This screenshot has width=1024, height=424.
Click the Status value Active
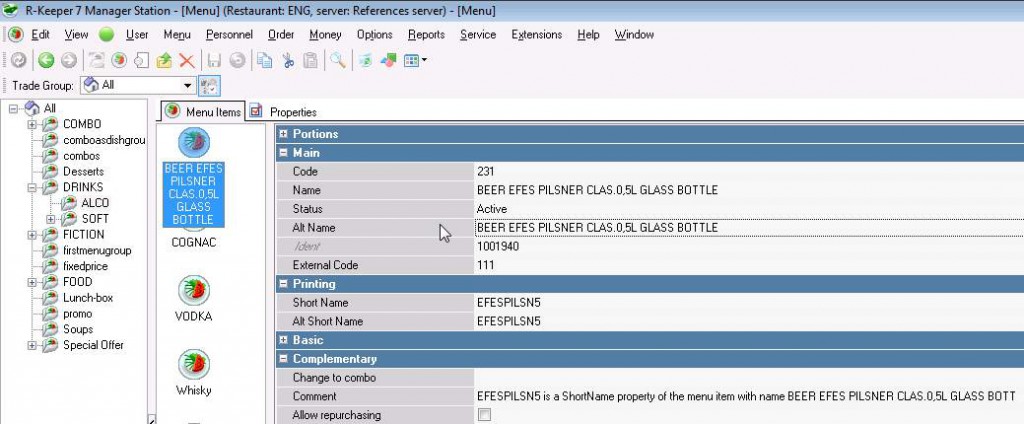[x=492, y=209]
